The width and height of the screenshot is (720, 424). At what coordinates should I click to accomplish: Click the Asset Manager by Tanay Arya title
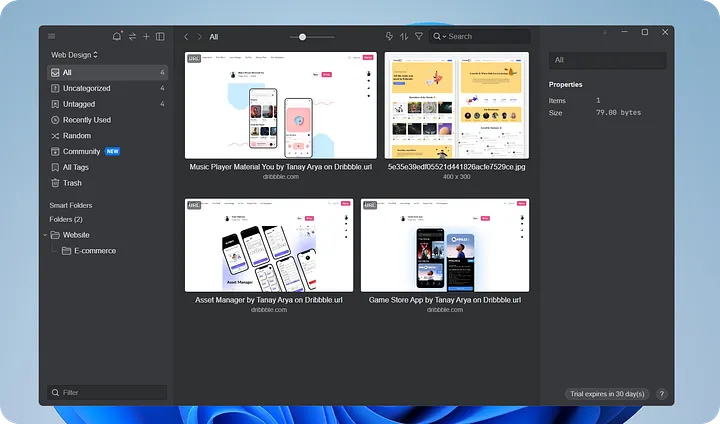click(269, 300)
